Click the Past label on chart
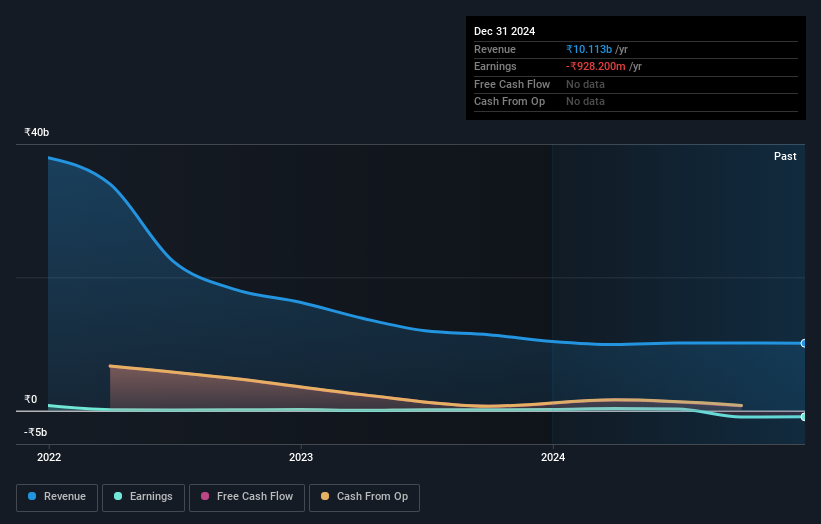The image size is (821, 524). (785, 157)
